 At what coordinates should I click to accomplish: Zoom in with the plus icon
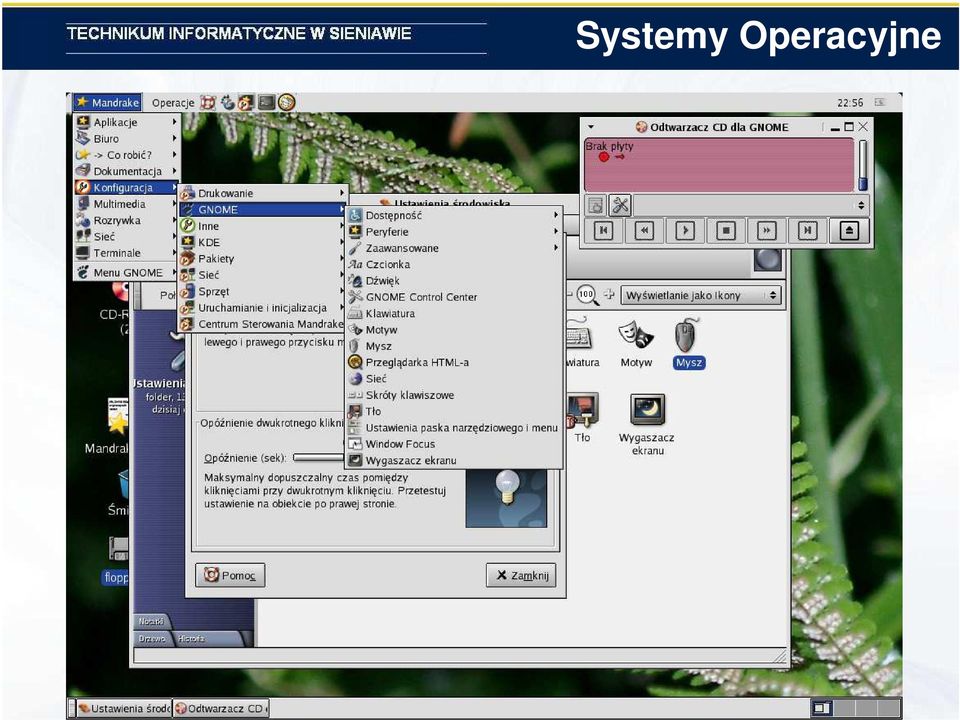click(609, 294)
